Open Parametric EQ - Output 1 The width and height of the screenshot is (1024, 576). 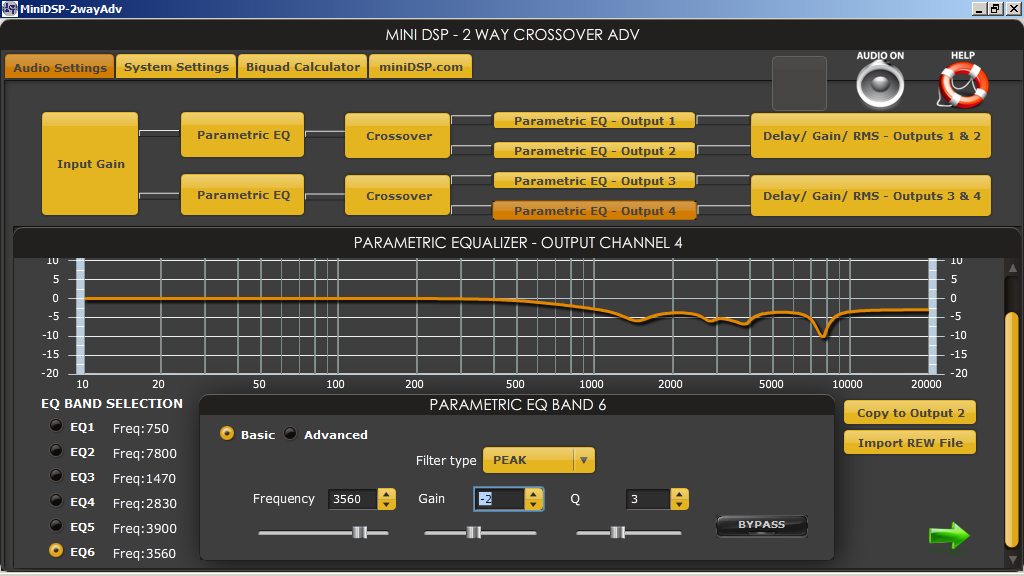tap(594, 121)
